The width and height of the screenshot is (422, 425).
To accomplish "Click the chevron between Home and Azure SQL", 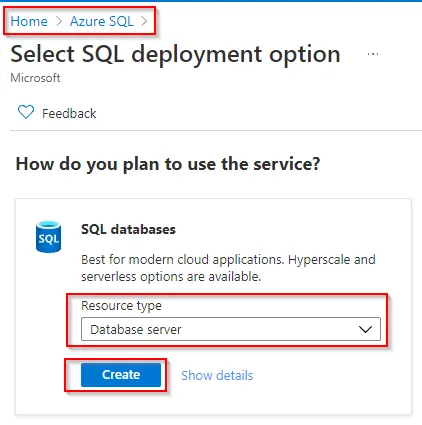I will [x=59, y=21].
